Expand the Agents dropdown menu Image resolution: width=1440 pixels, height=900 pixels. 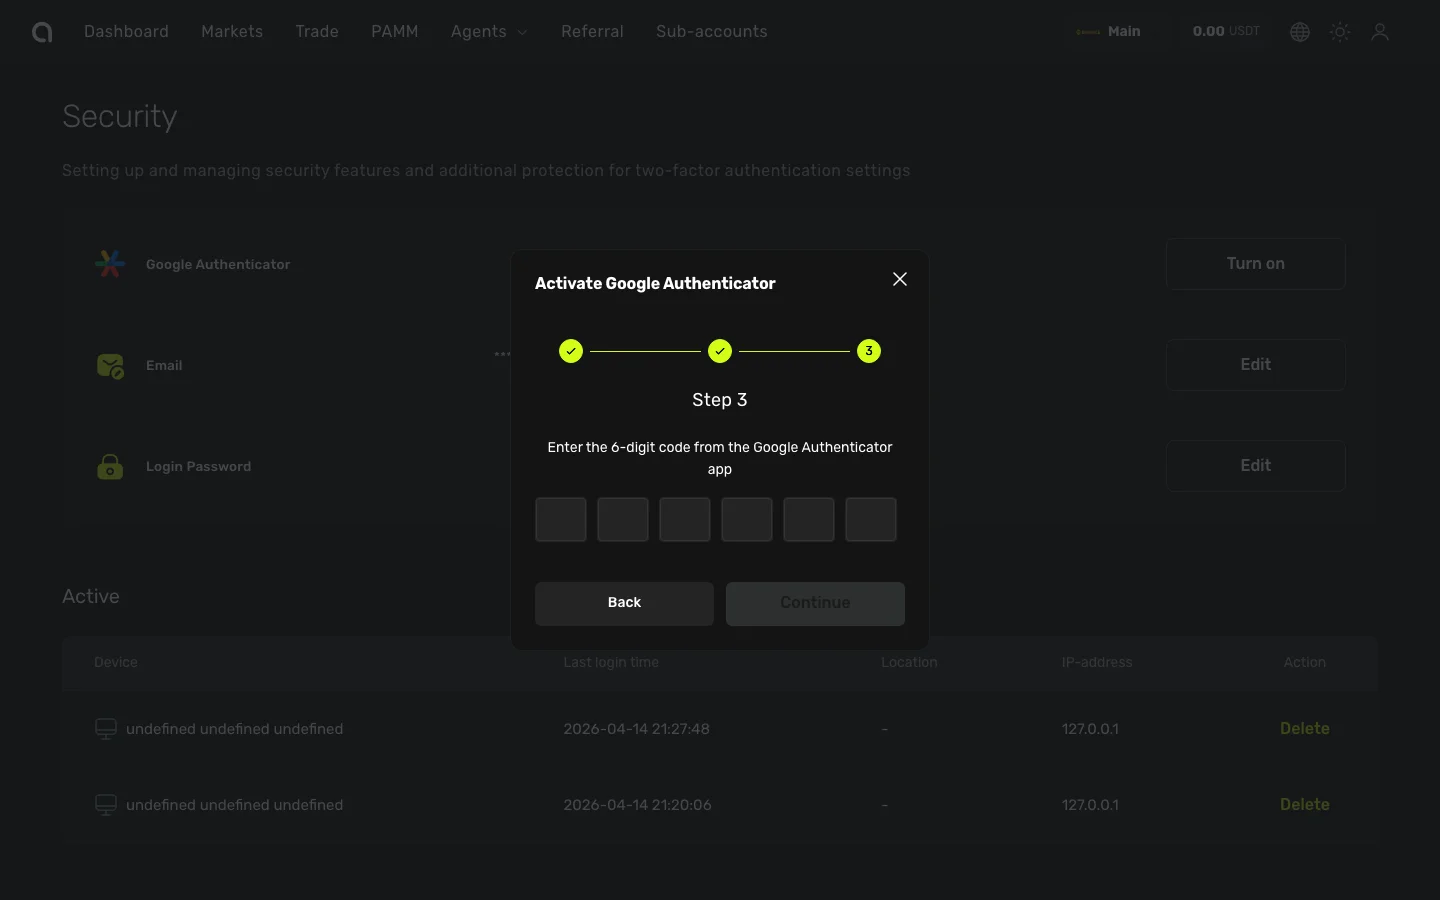pos(488,31)
